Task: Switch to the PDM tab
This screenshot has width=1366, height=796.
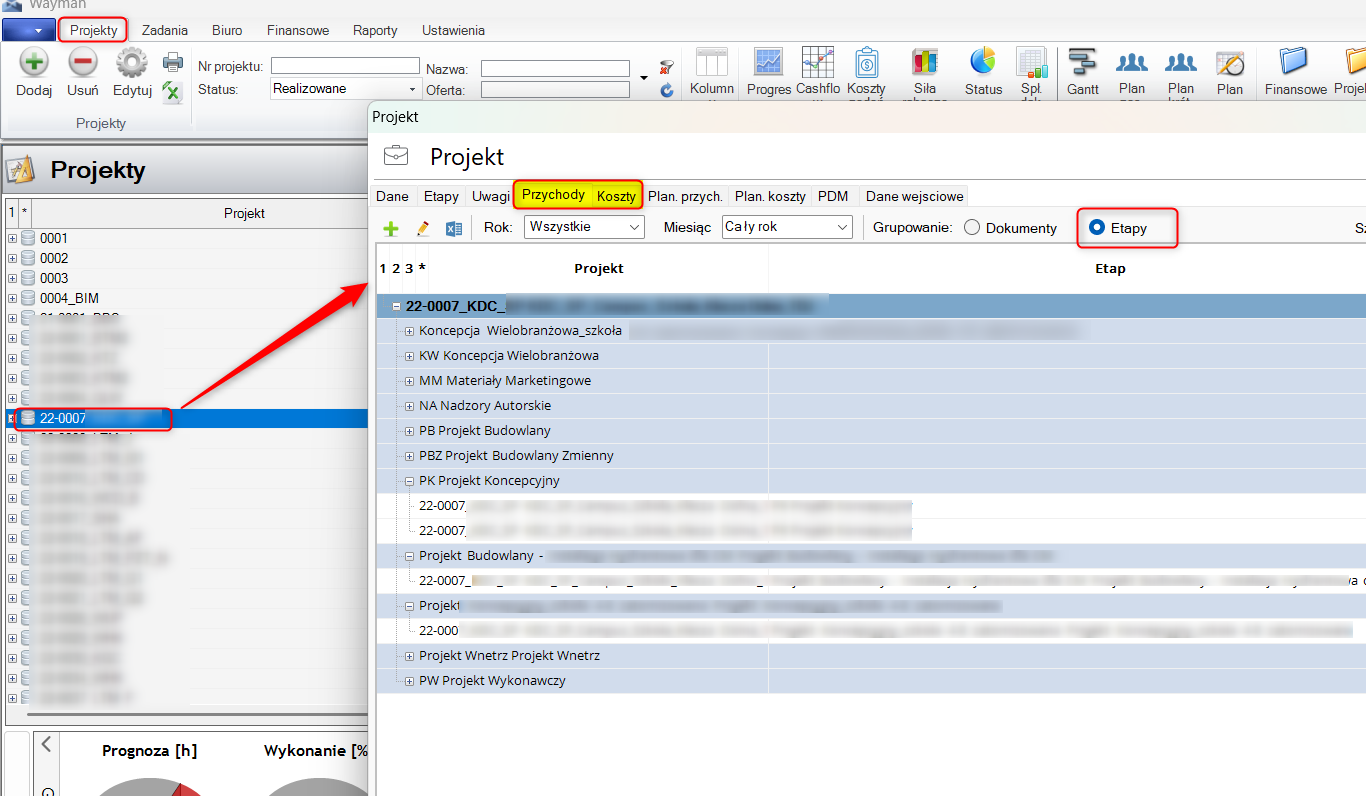Action: tap(833, 196)
